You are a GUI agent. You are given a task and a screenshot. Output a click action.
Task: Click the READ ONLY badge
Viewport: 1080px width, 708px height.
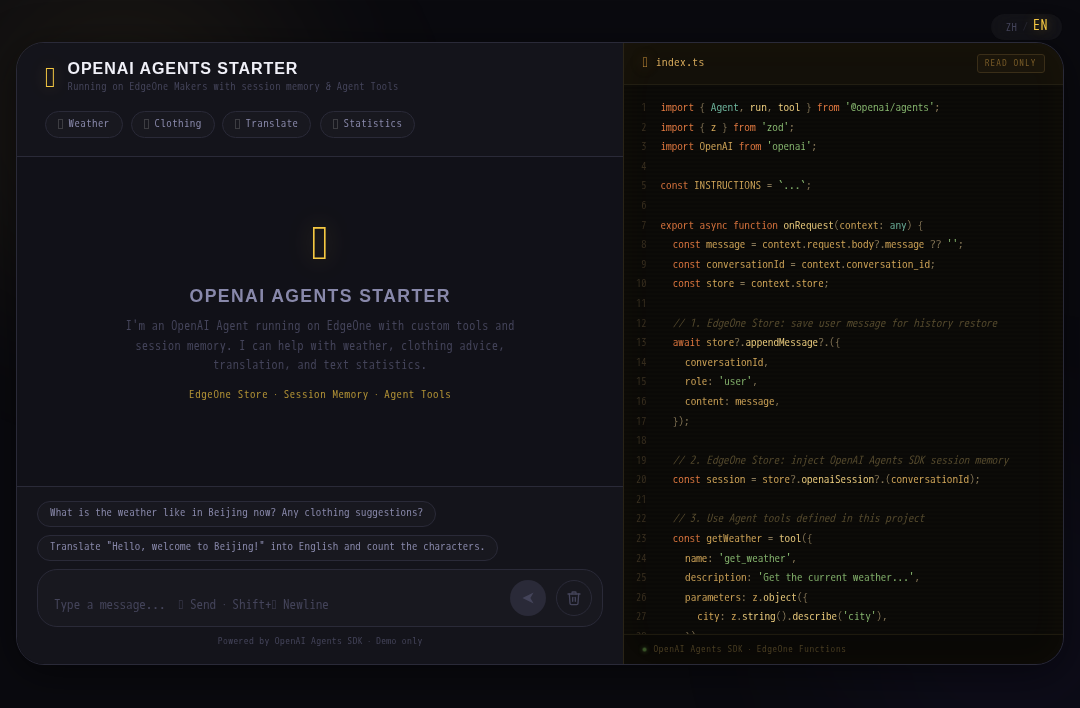point(1010,63)
